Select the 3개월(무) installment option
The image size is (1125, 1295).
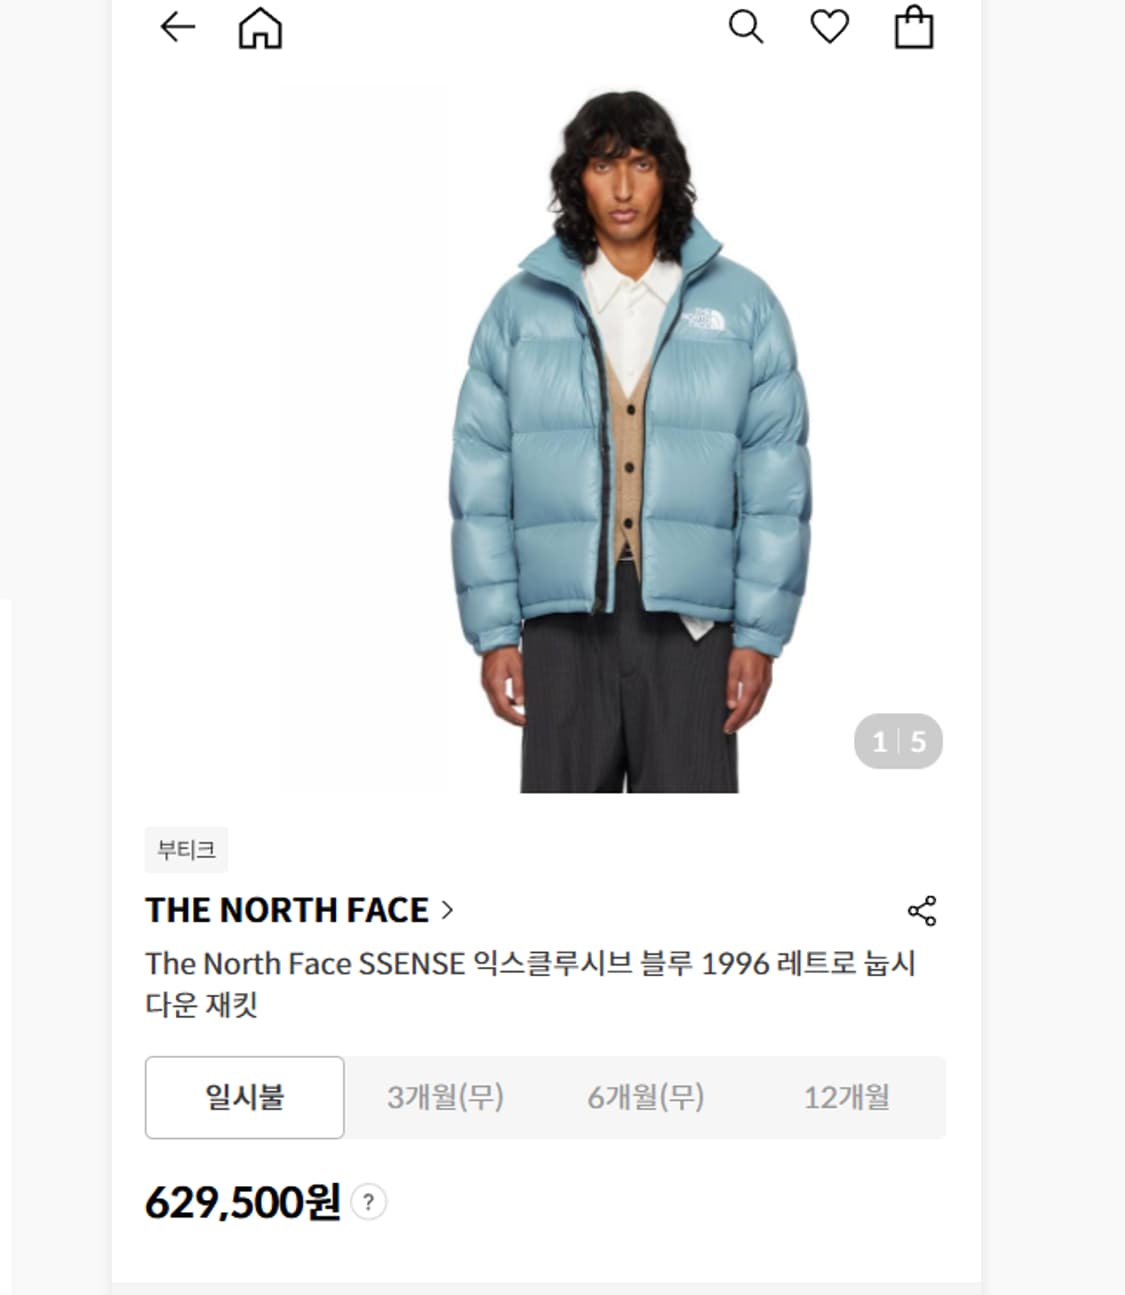[x=445, y=1097]
